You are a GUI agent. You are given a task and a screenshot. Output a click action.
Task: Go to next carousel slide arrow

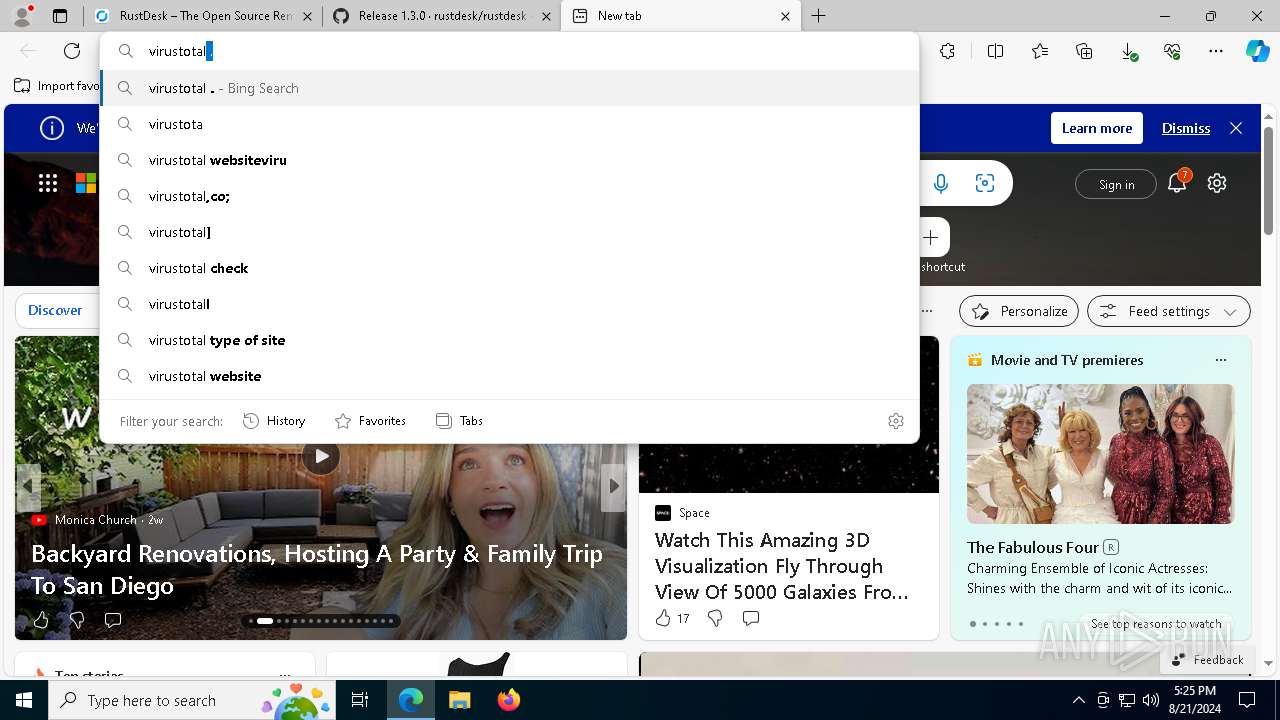click(x=614, y=486)
